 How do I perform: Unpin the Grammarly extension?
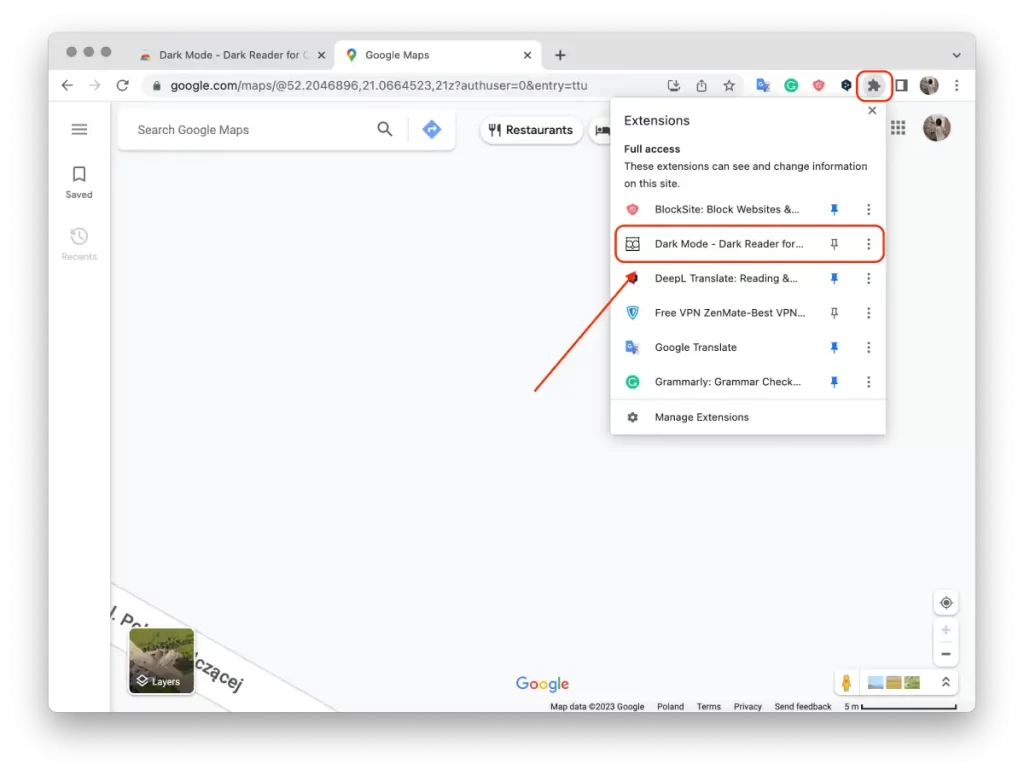pos(834,382)
